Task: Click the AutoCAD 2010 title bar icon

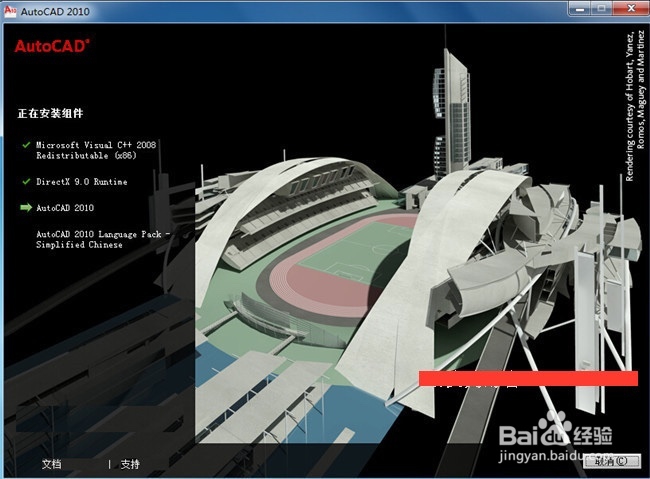Action: click(10, 11)
